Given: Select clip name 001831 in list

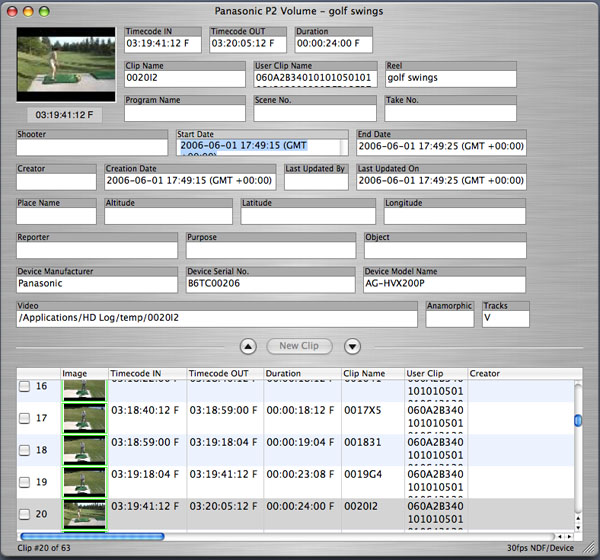Looking at the screenshot, I should (362, 442).
